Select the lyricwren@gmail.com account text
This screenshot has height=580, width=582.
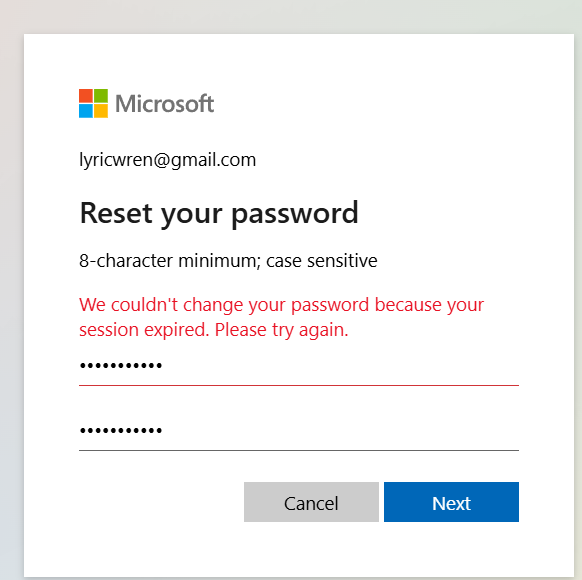(x=167, y=160)
